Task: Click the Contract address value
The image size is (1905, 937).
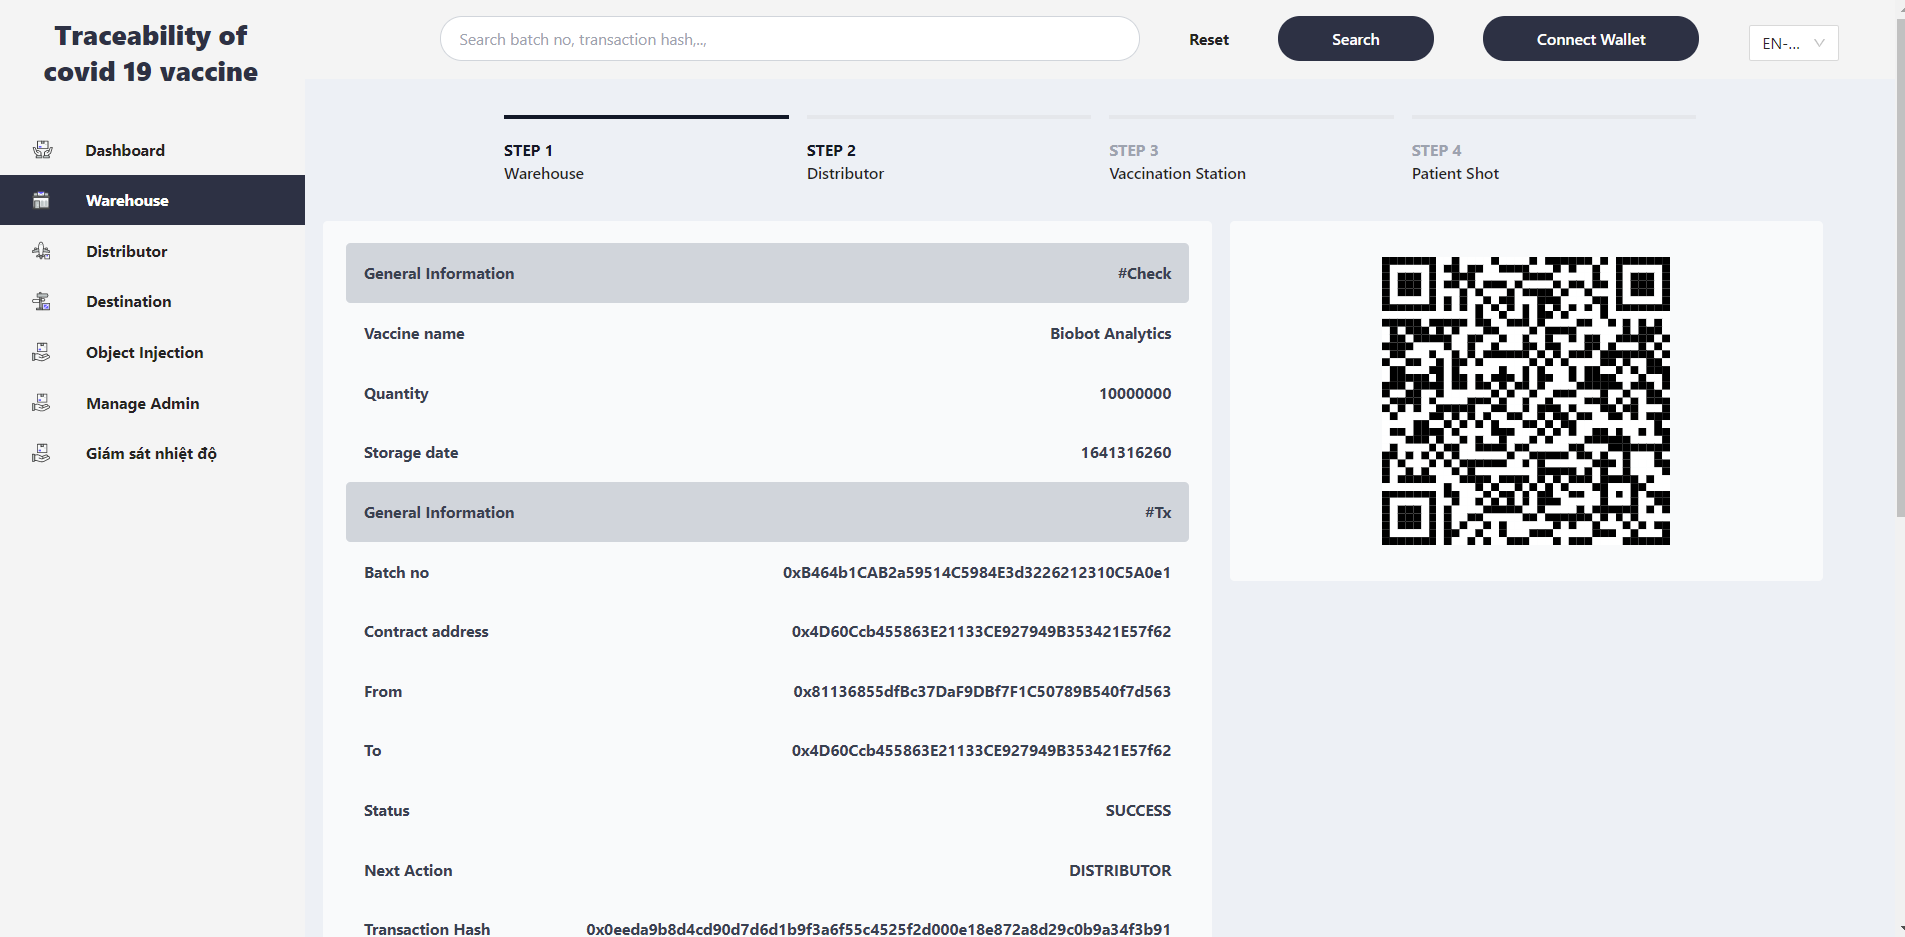Action: click(x=981, y=631)
